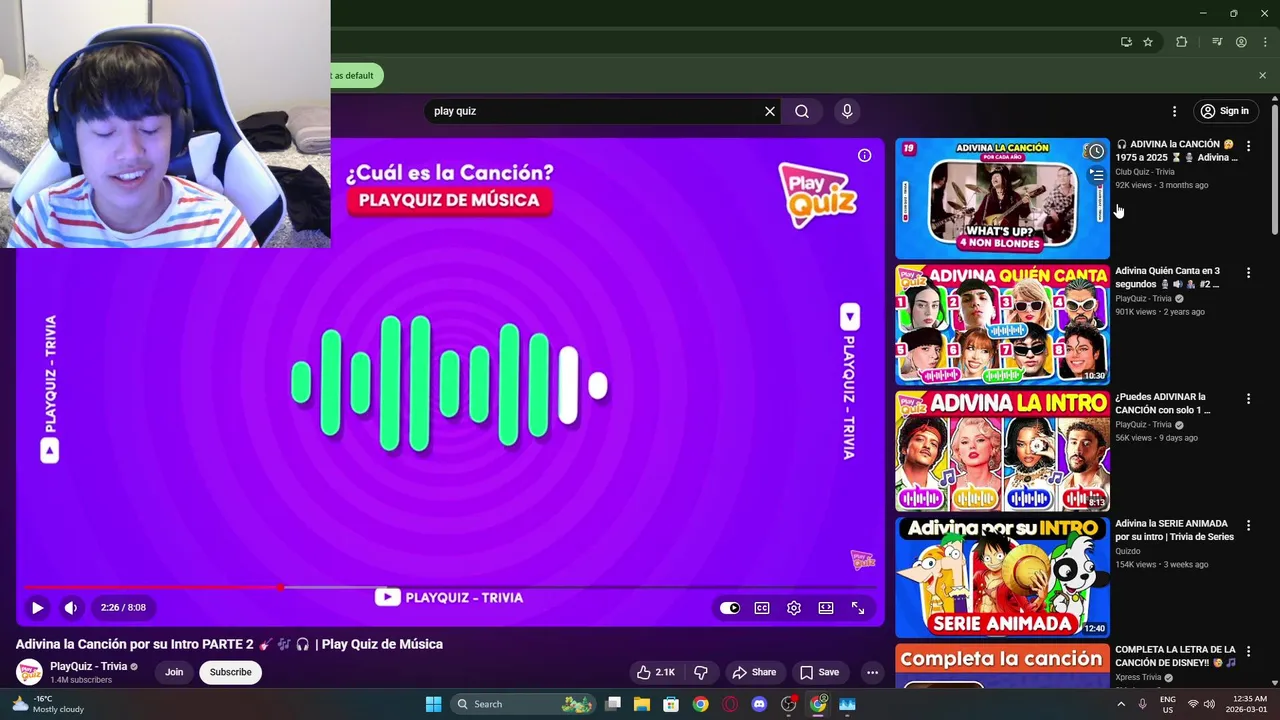The height and width of the screenshot is (720, 1280).
Task: Open the 'ADIVINA QUIÉN CANTA' thumbnail
Action: coord(1002,324)
